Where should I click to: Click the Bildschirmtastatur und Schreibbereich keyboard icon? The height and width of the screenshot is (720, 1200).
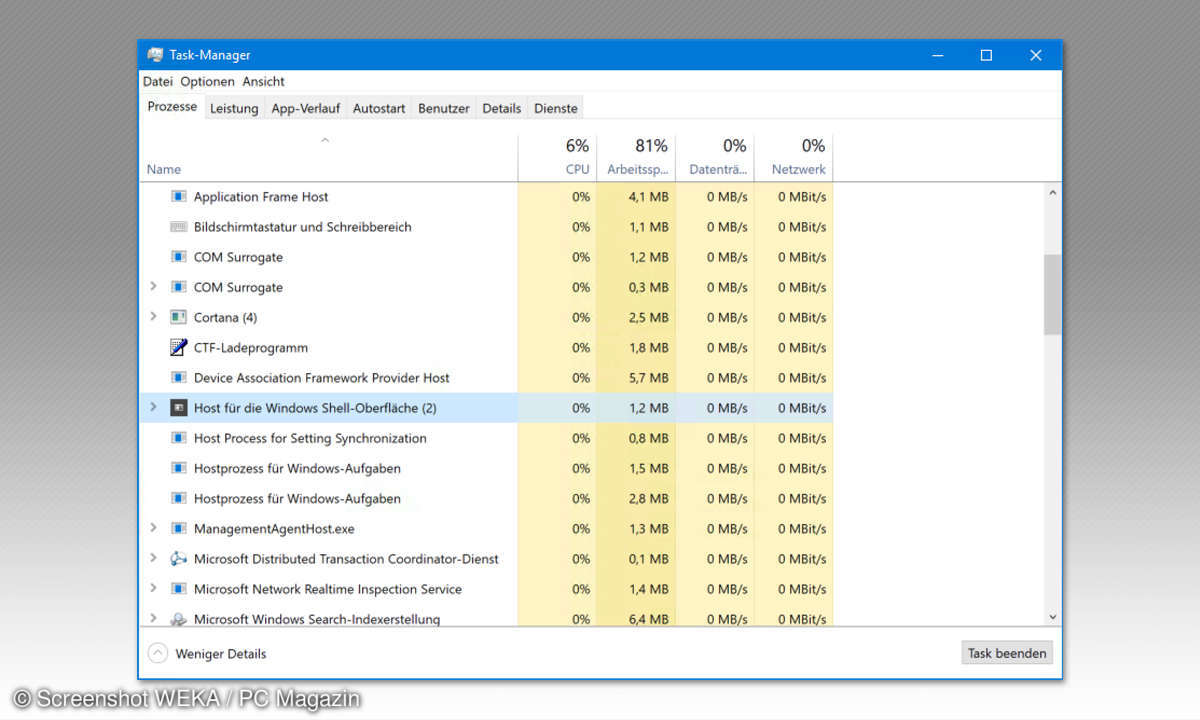pos(179,227)
